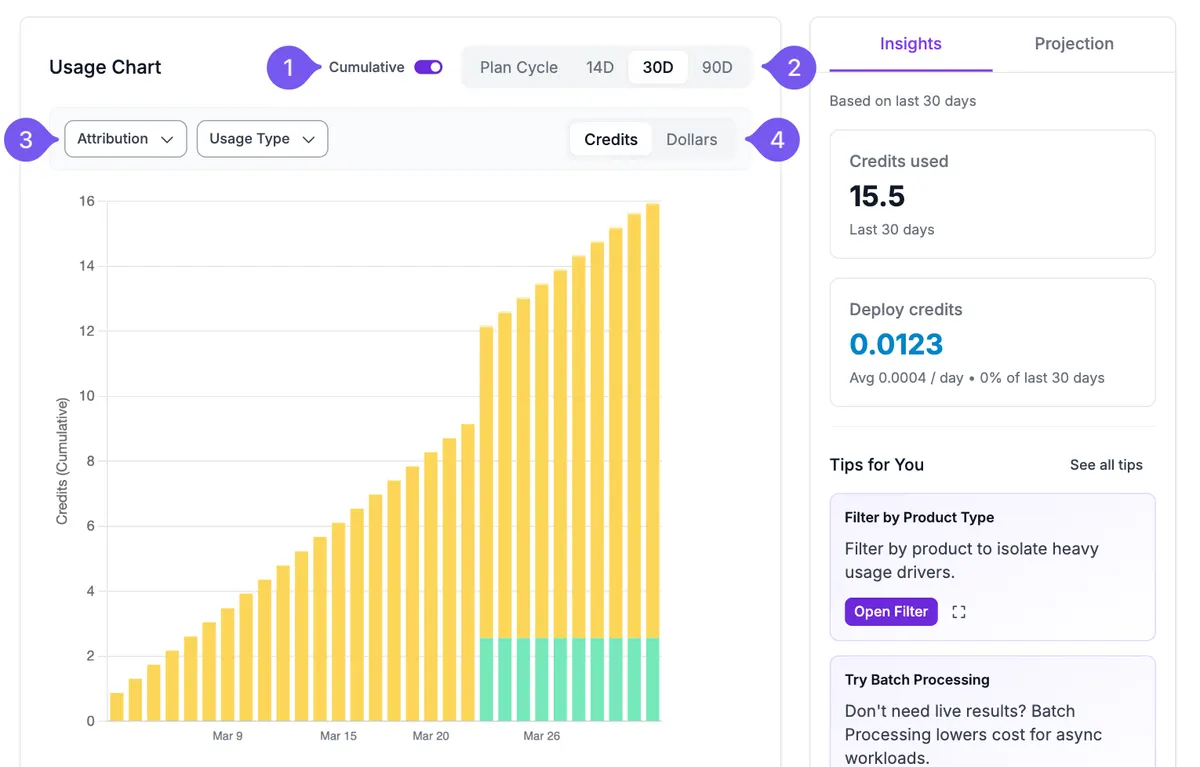This screenshot has height=767, width=1200.
Task: Select the 14D time range
Action: [x=600, y=68]
